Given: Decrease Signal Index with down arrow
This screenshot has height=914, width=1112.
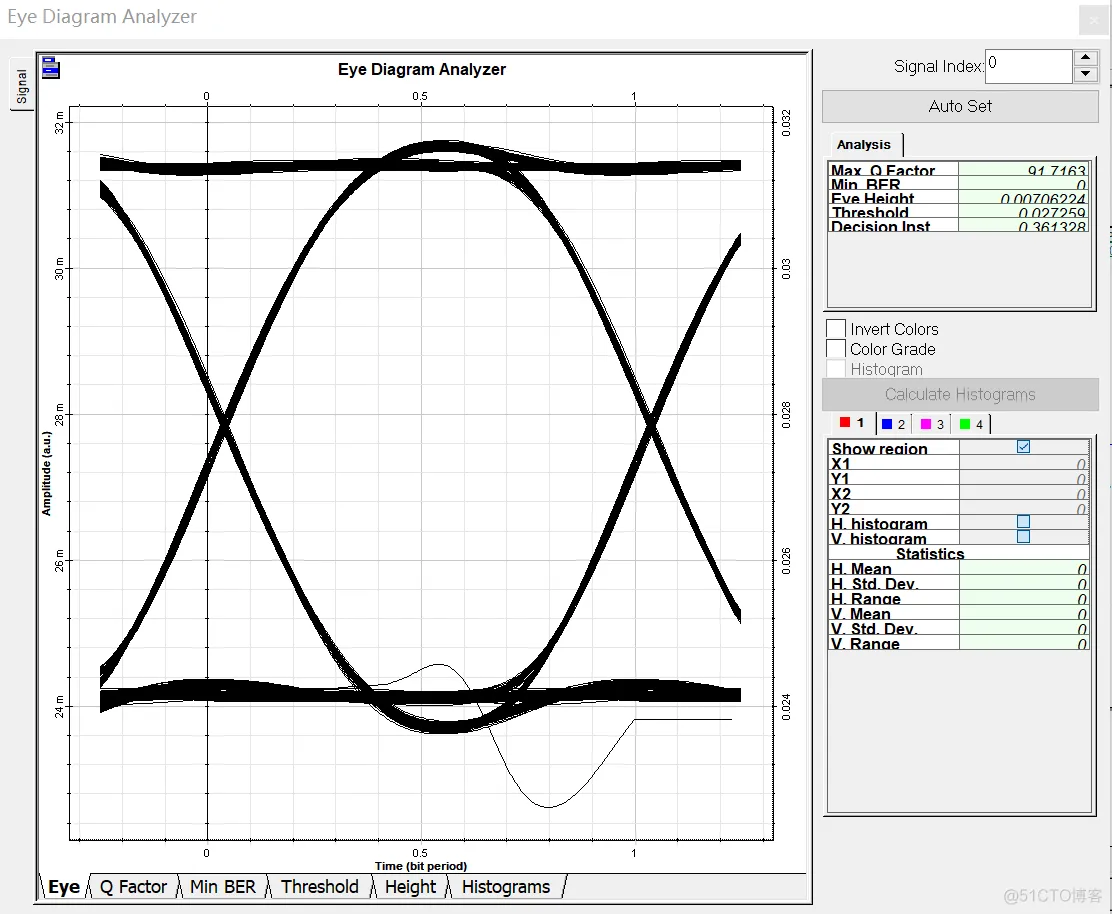Looking at the screenshot, I should pyautogui.click(x=1086, y=74).
